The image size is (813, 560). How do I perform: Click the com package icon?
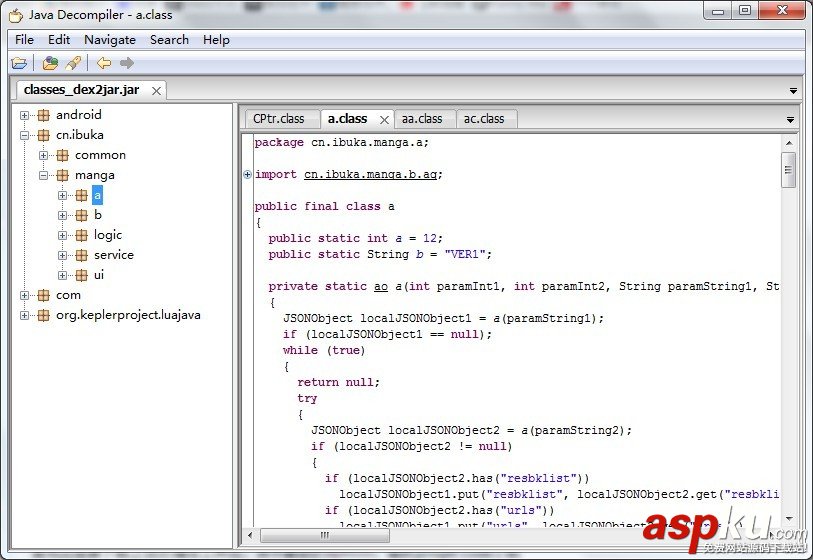point(44,295)
